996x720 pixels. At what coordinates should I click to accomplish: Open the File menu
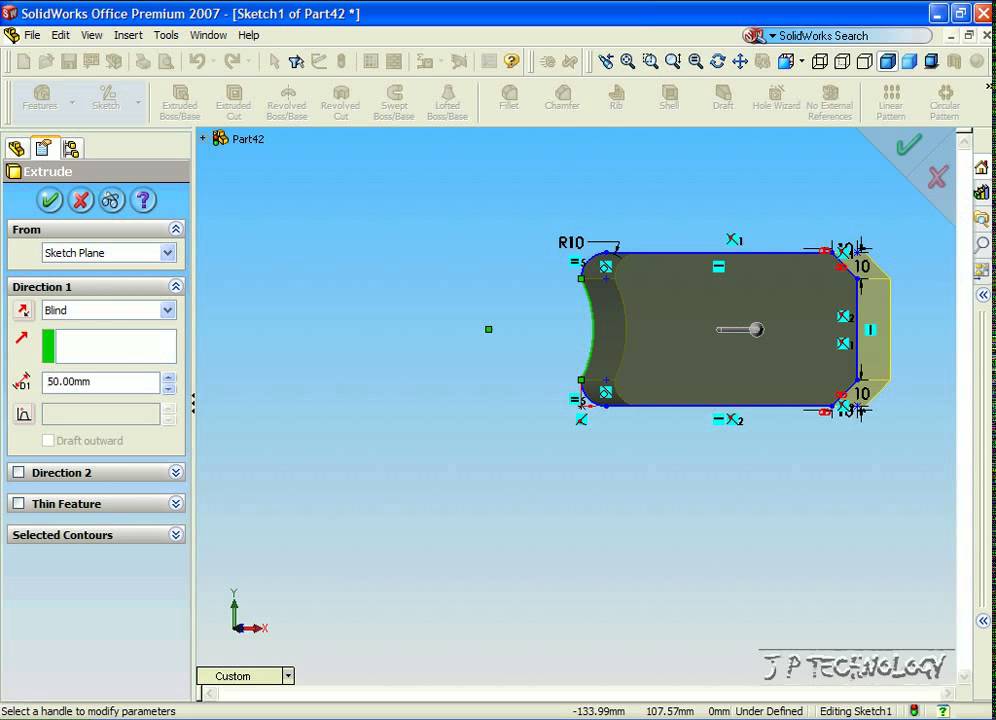point(32,35)
